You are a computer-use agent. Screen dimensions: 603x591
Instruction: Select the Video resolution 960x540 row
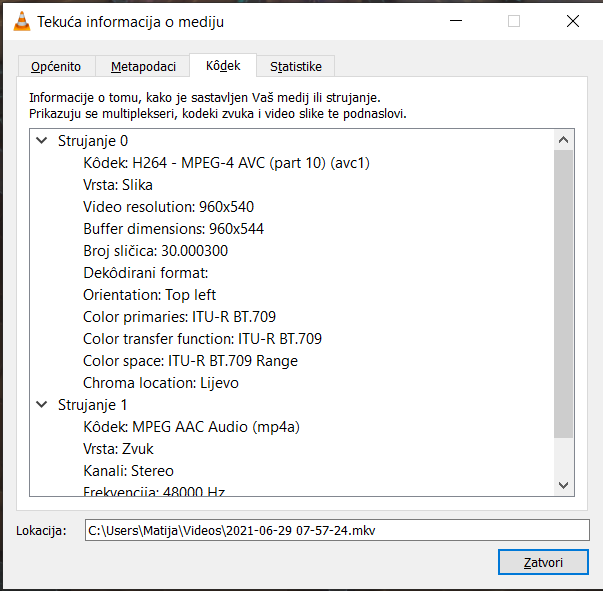click(x=168, y=207)
